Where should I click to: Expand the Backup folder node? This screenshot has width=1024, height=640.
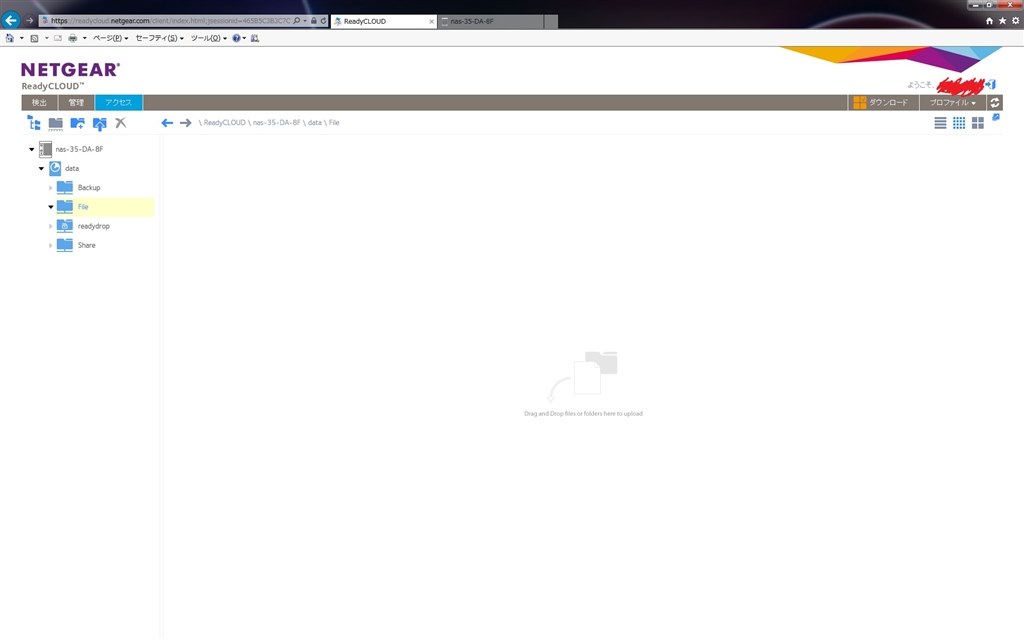click(x=50, y=188)
